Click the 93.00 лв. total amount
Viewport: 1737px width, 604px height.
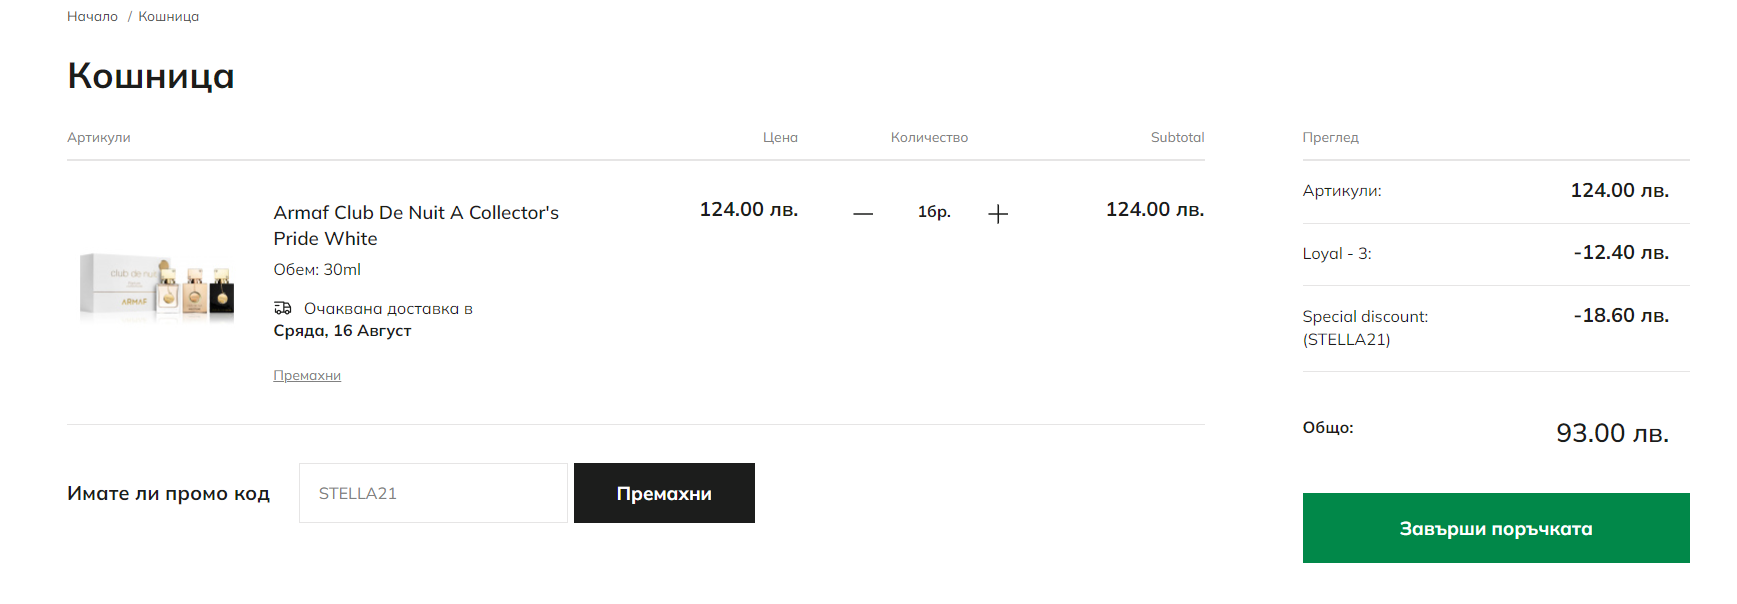[1611, 433]
